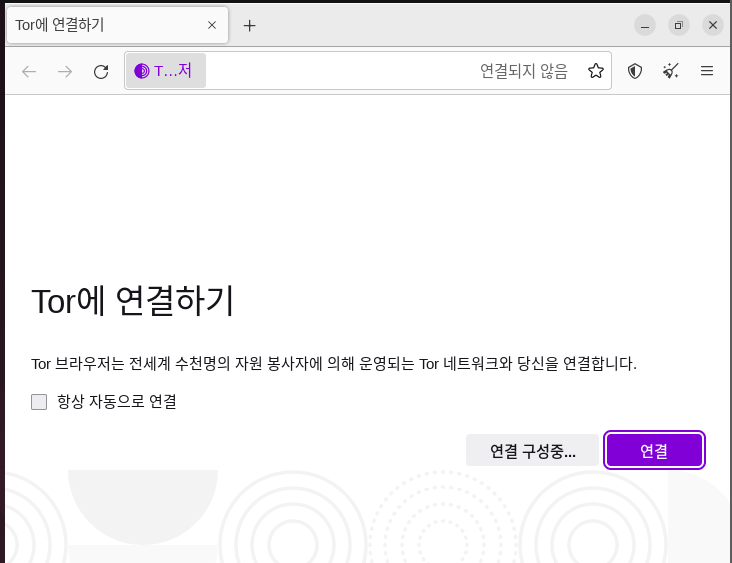This screenshot has width=732, height=563.
Task: Click the Tor onion identity badge in the address bar
Action: point(166,71)
